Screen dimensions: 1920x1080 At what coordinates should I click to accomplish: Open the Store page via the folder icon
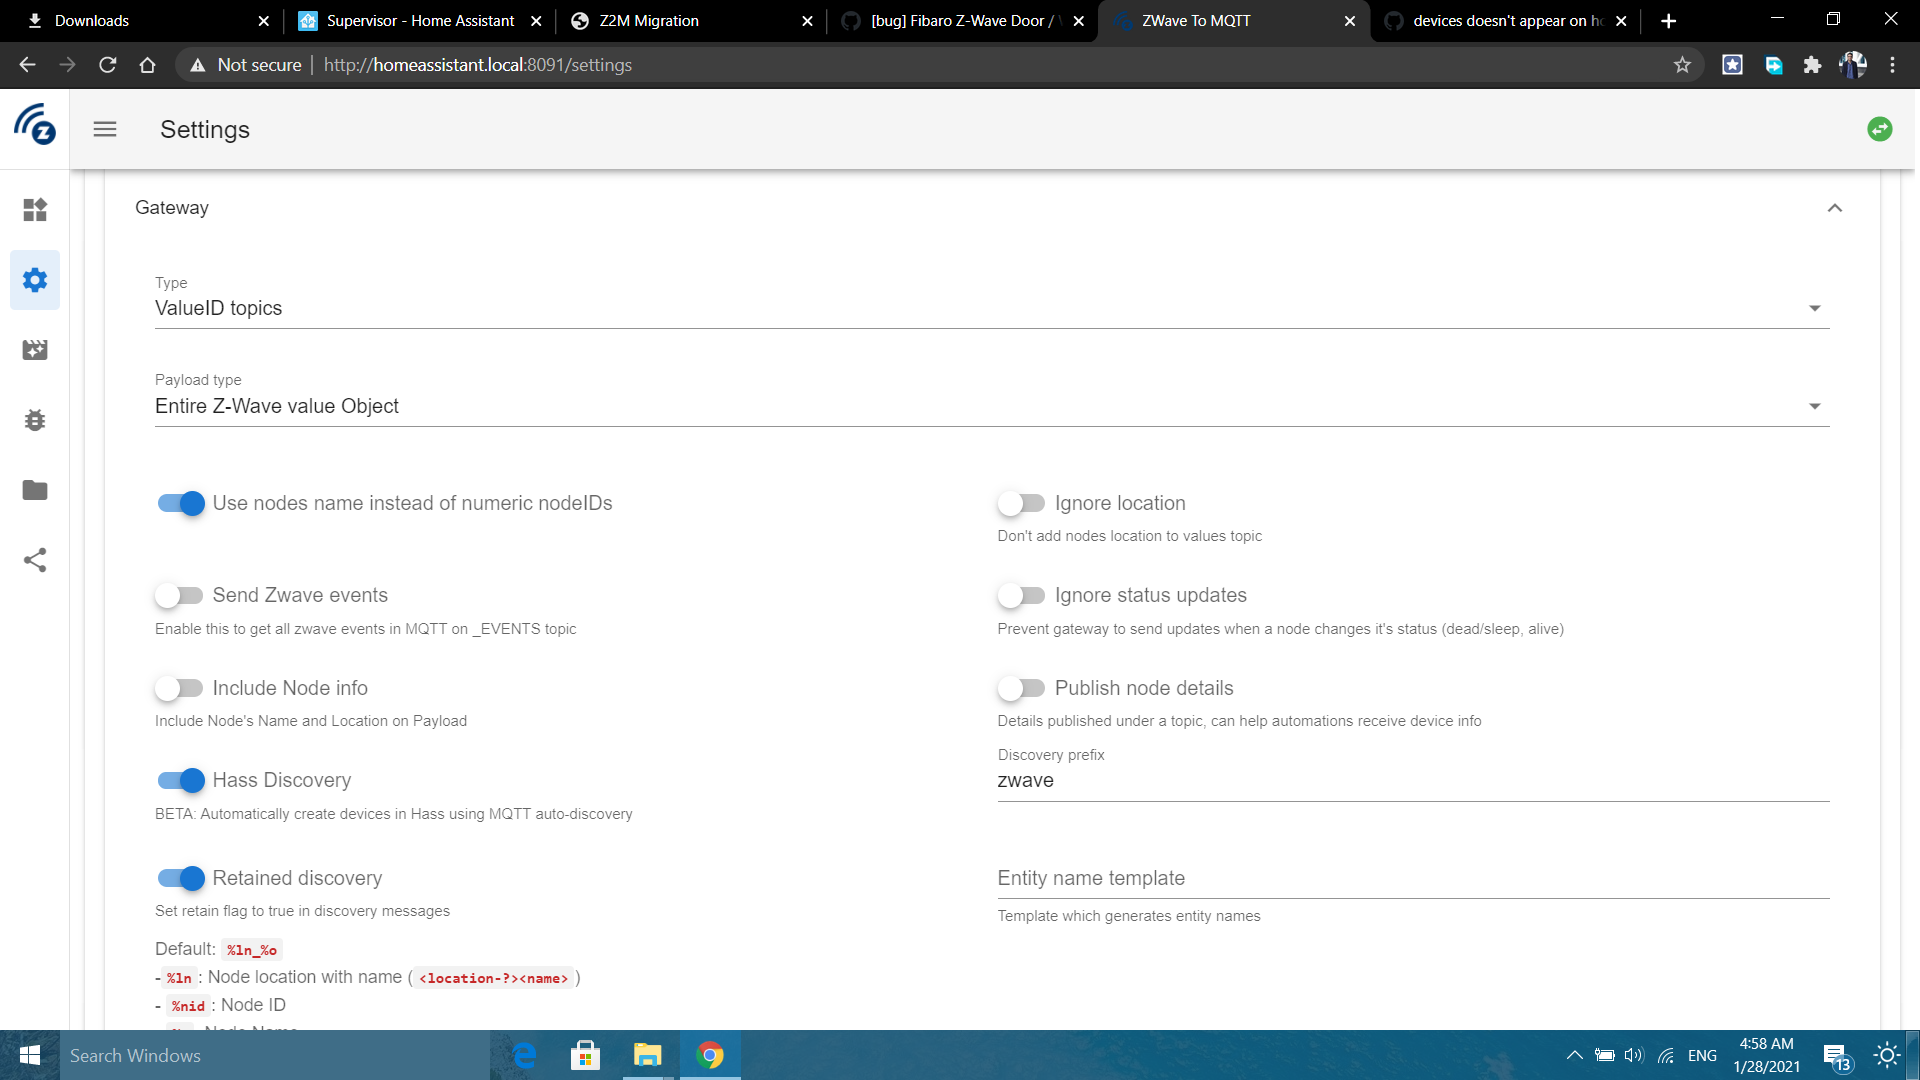pyautogui.click(x=35, y=490)
